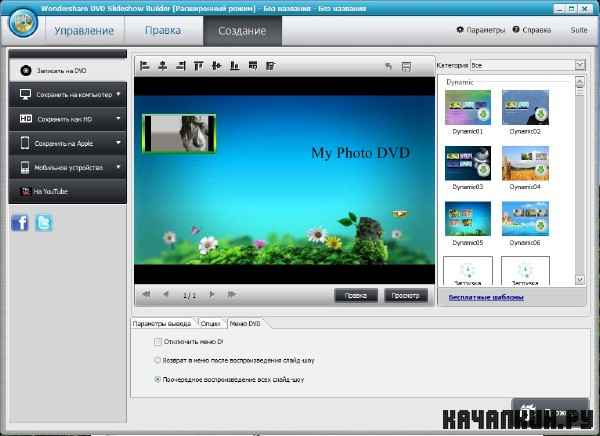Choose the На YouTube upload option
This screenshot has height=436, width=600.
pyautogui.click(x=68, y=191)
